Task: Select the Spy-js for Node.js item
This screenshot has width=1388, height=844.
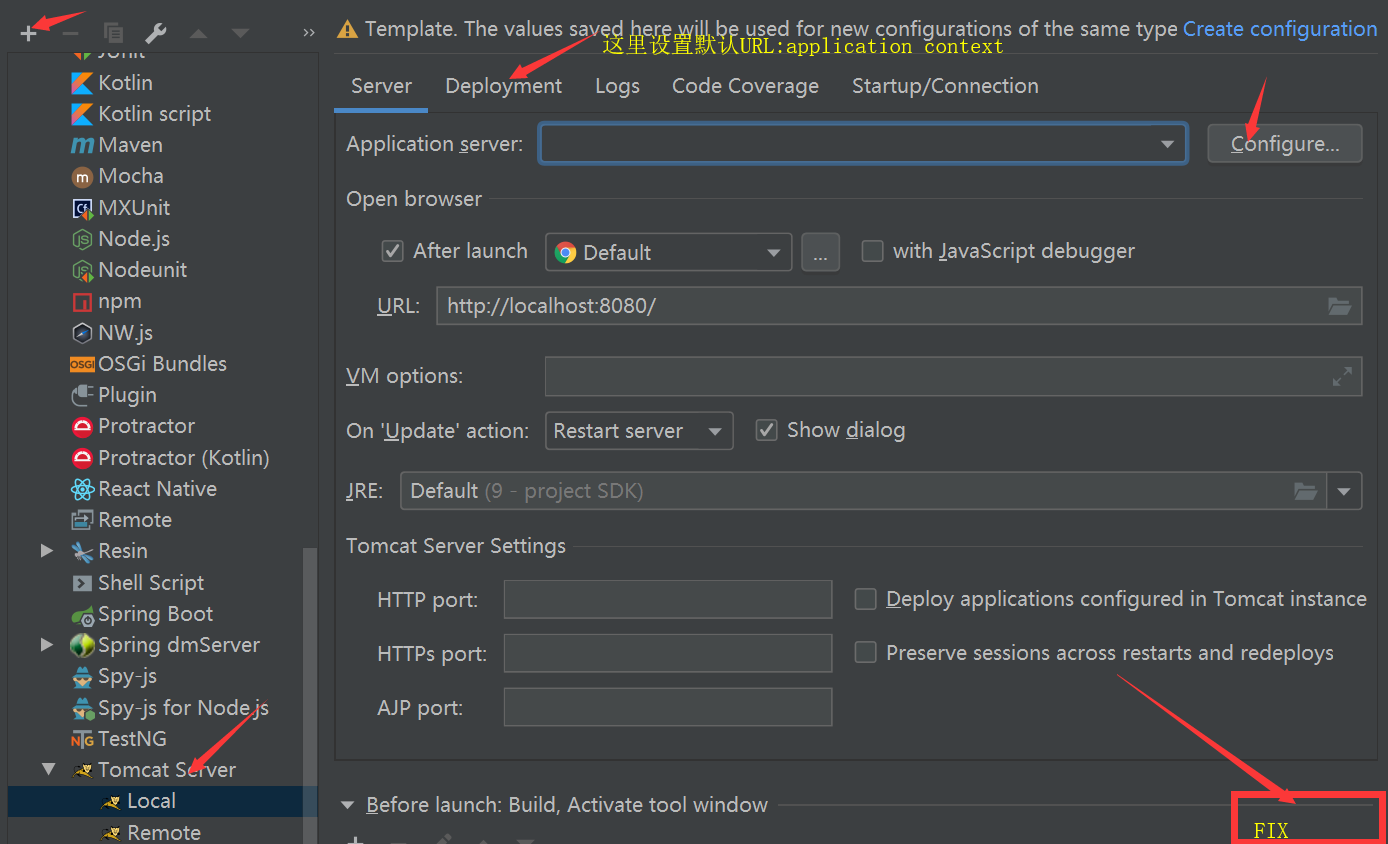Action: click(x=183, y=708)
